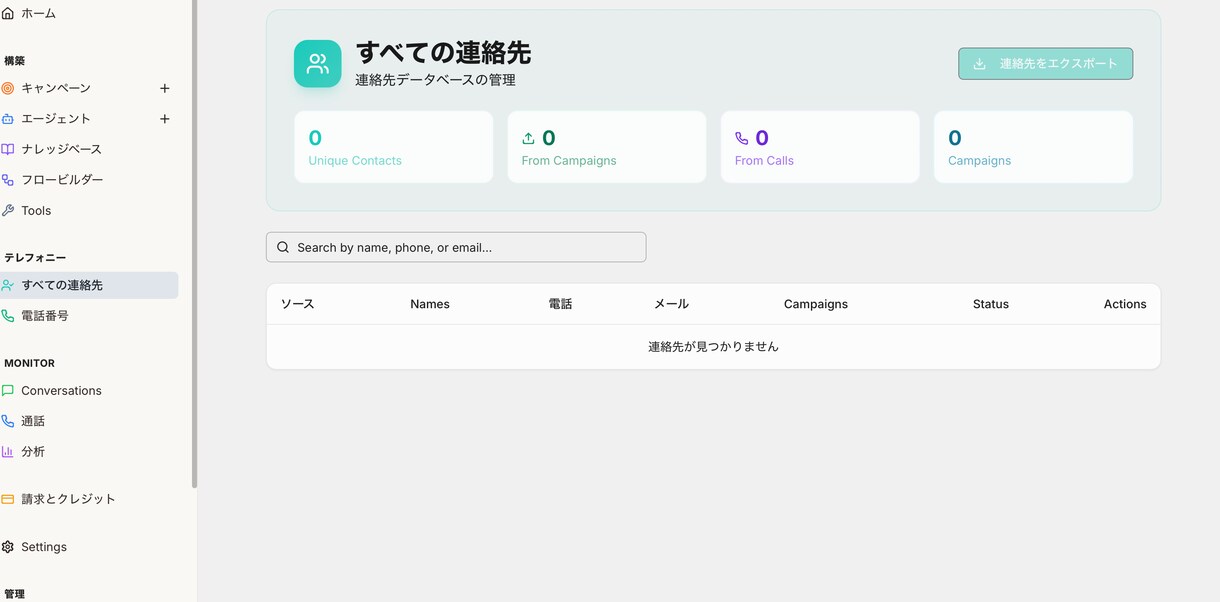Viewport: 1220px width, 602px height.
Task: Click the 構築 section heading
Action: click(x=14, y=61)
